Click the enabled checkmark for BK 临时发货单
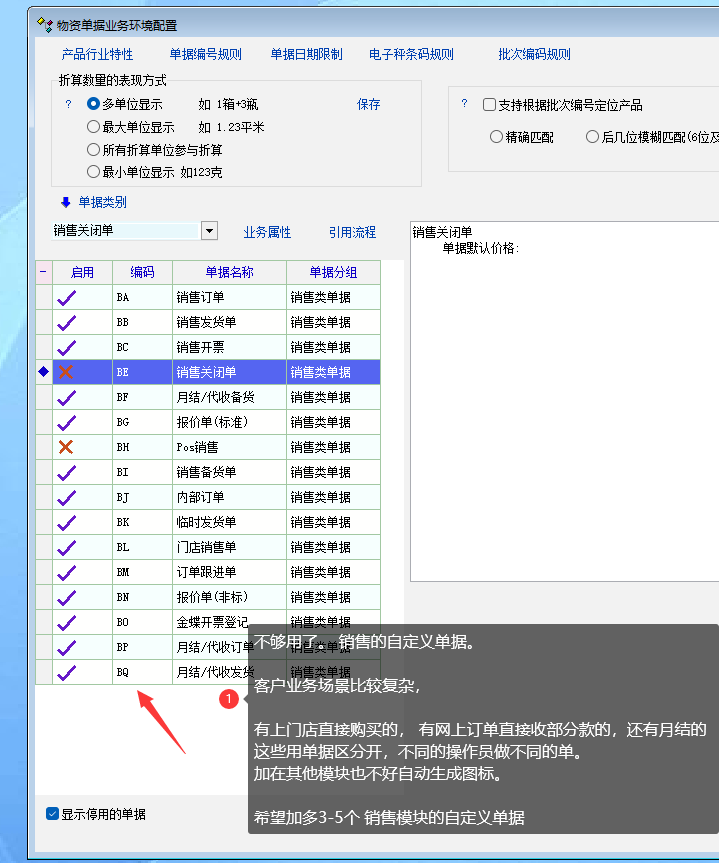 click(66, 522)
